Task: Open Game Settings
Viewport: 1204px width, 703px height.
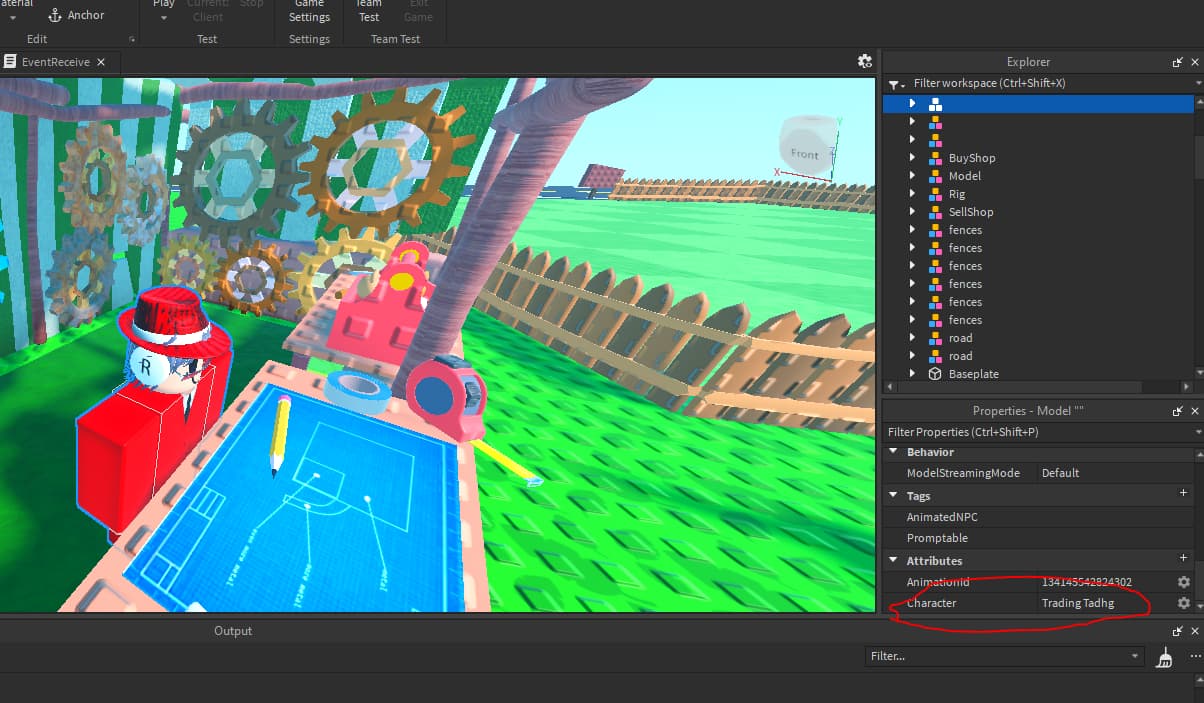Action: 309,11
